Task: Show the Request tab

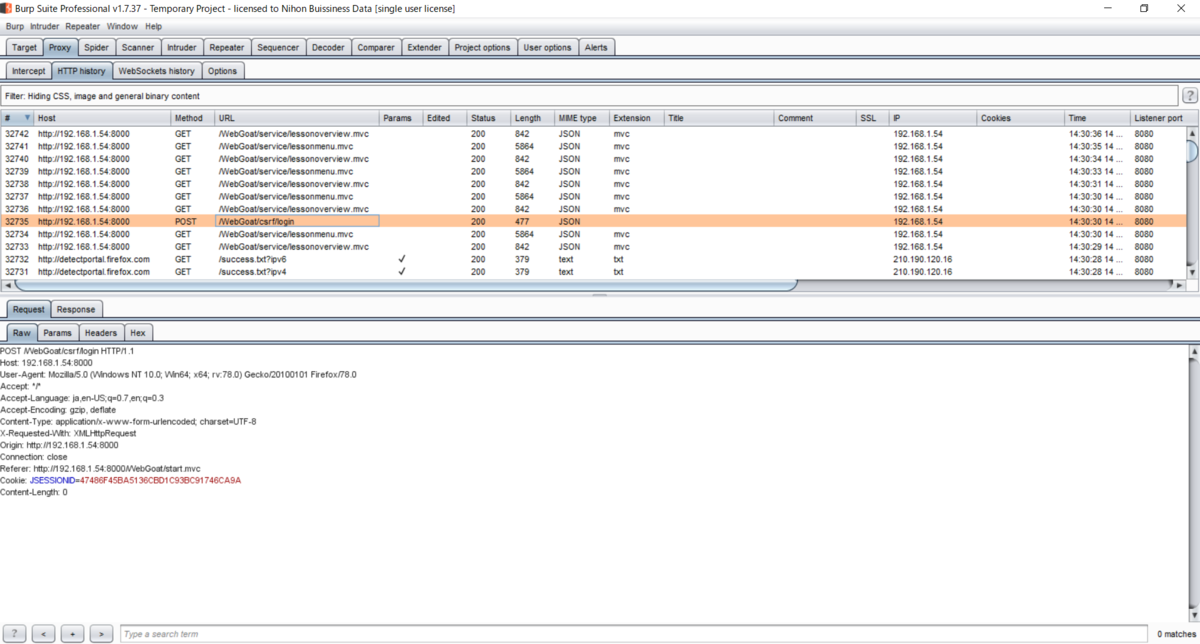Action: 28,309
